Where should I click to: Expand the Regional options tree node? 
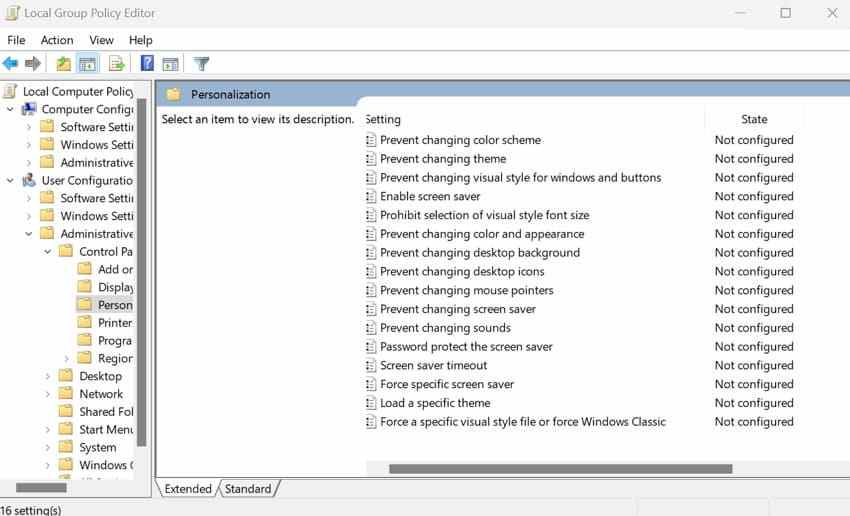(66, 358)
